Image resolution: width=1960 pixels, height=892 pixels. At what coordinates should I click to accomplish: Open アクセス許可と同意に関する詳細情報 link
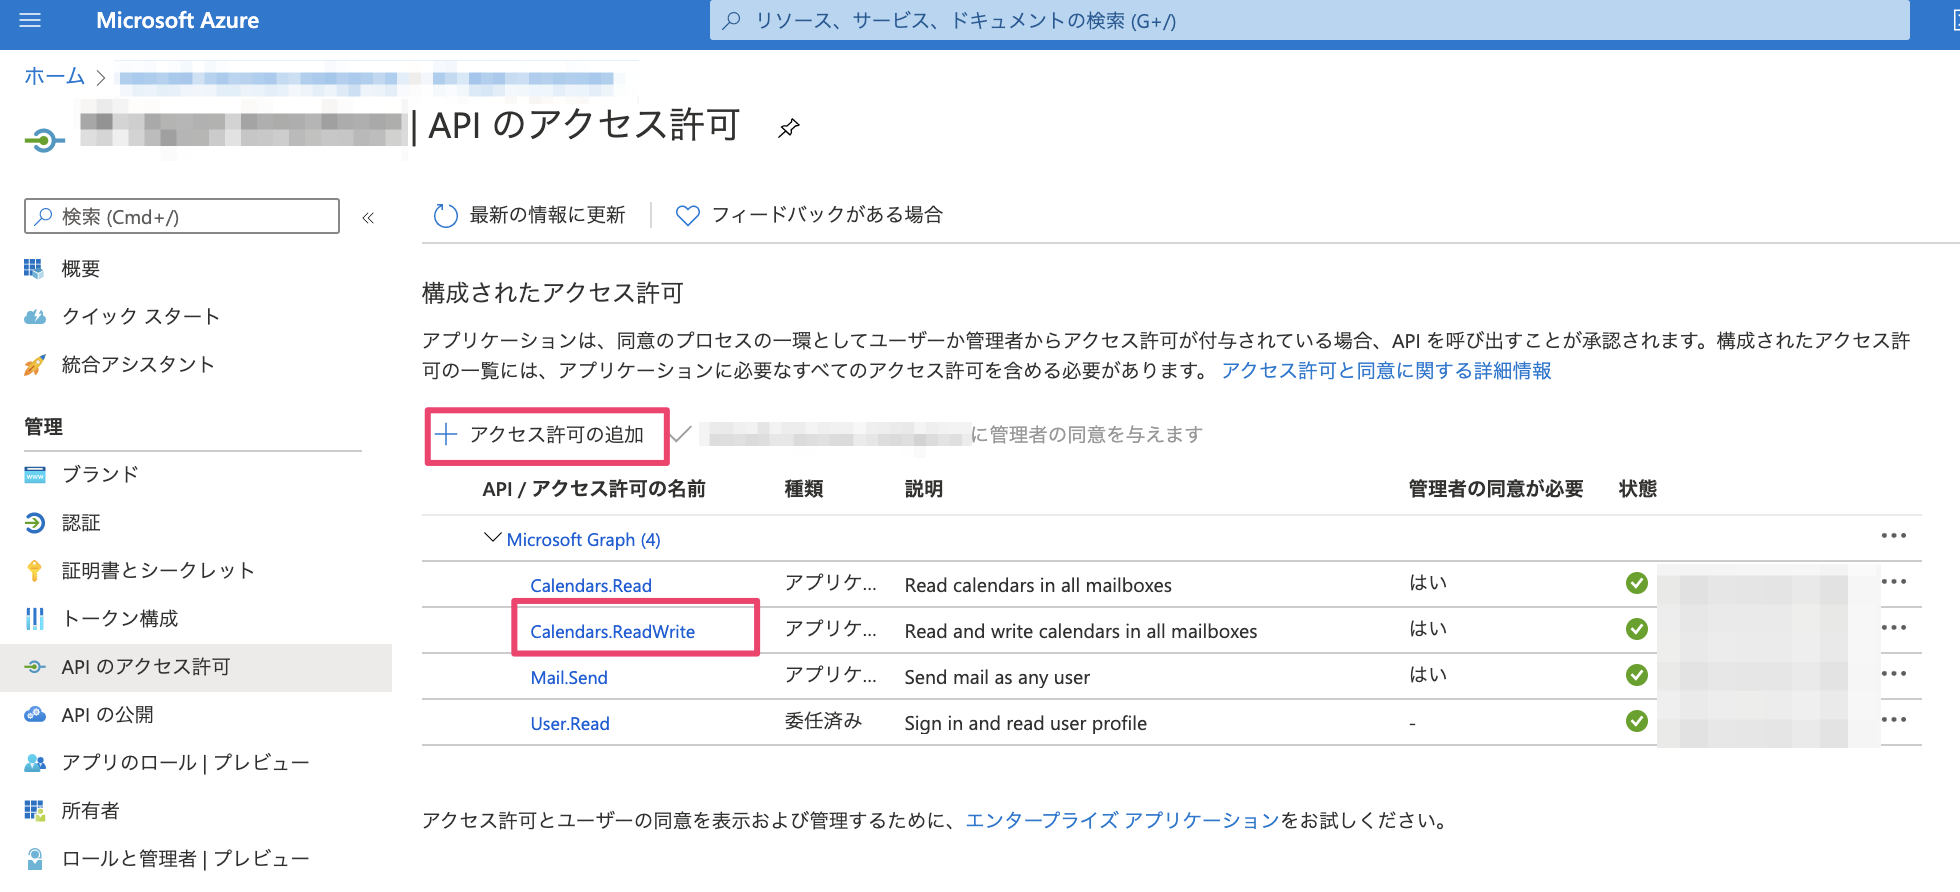point(1386,370)
